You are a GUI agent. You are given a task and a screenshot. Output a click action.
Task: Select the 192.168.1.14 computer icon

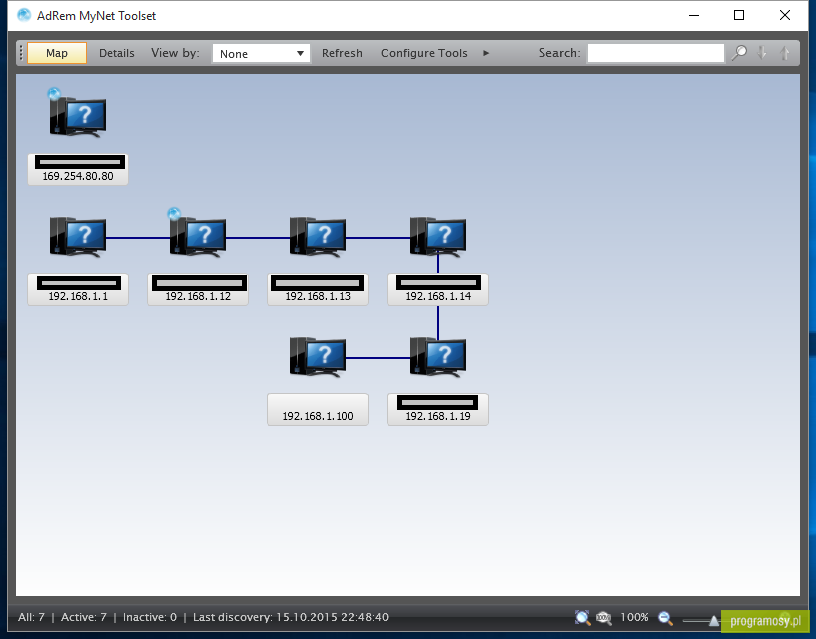tap(438, 237)
